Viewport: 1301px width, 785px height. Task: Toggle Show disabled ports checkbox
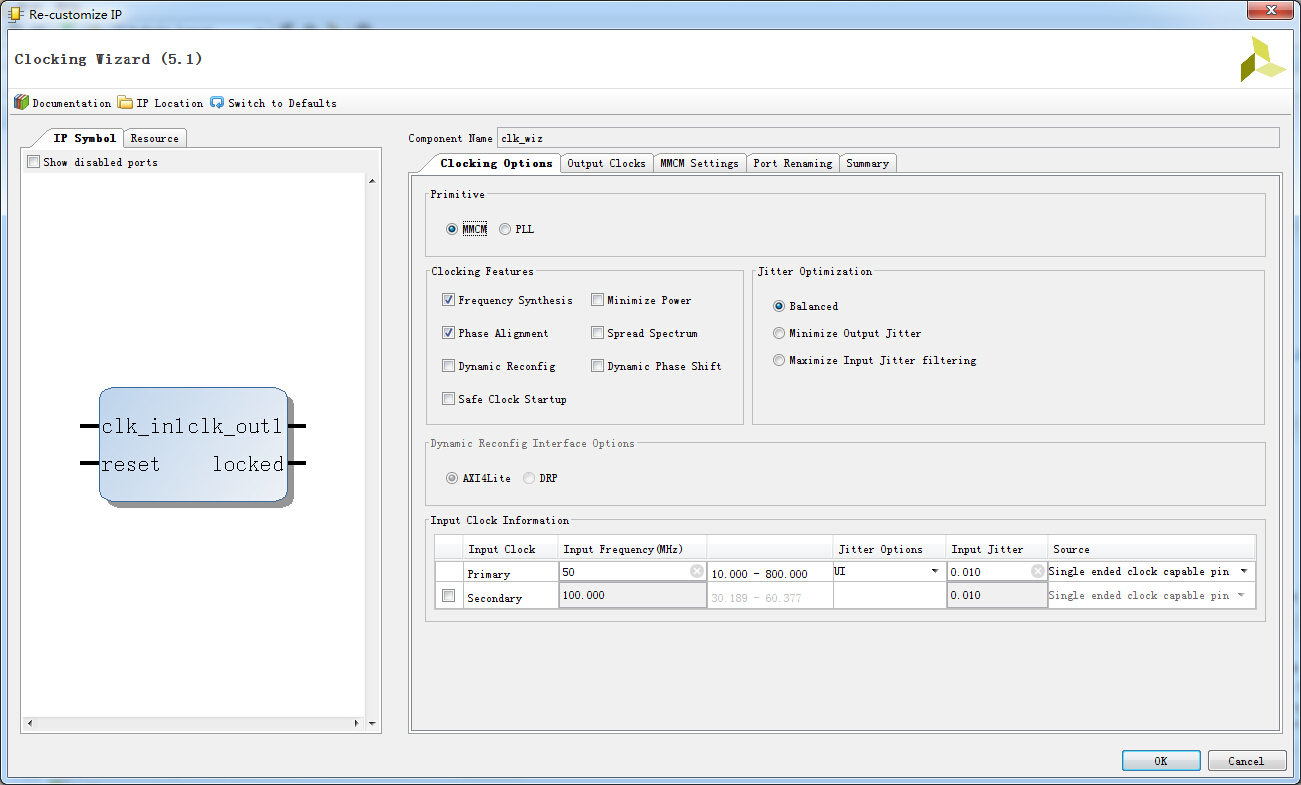tap(34, 162)
